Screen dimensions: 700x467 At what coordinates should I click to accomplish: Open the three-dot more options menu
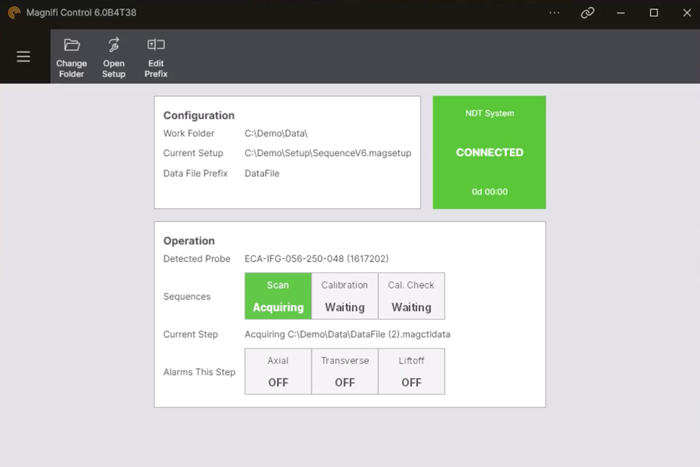[x=554, y=13]
